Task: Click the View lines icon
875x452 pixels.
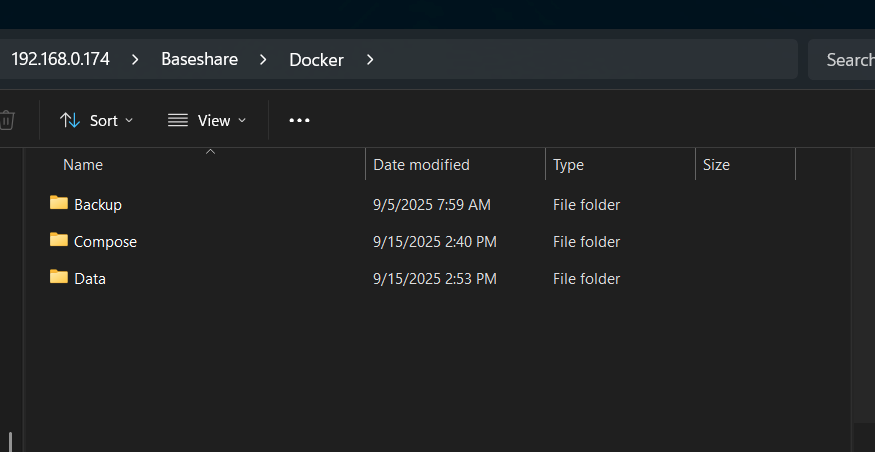Action: (x=178, y=120)
